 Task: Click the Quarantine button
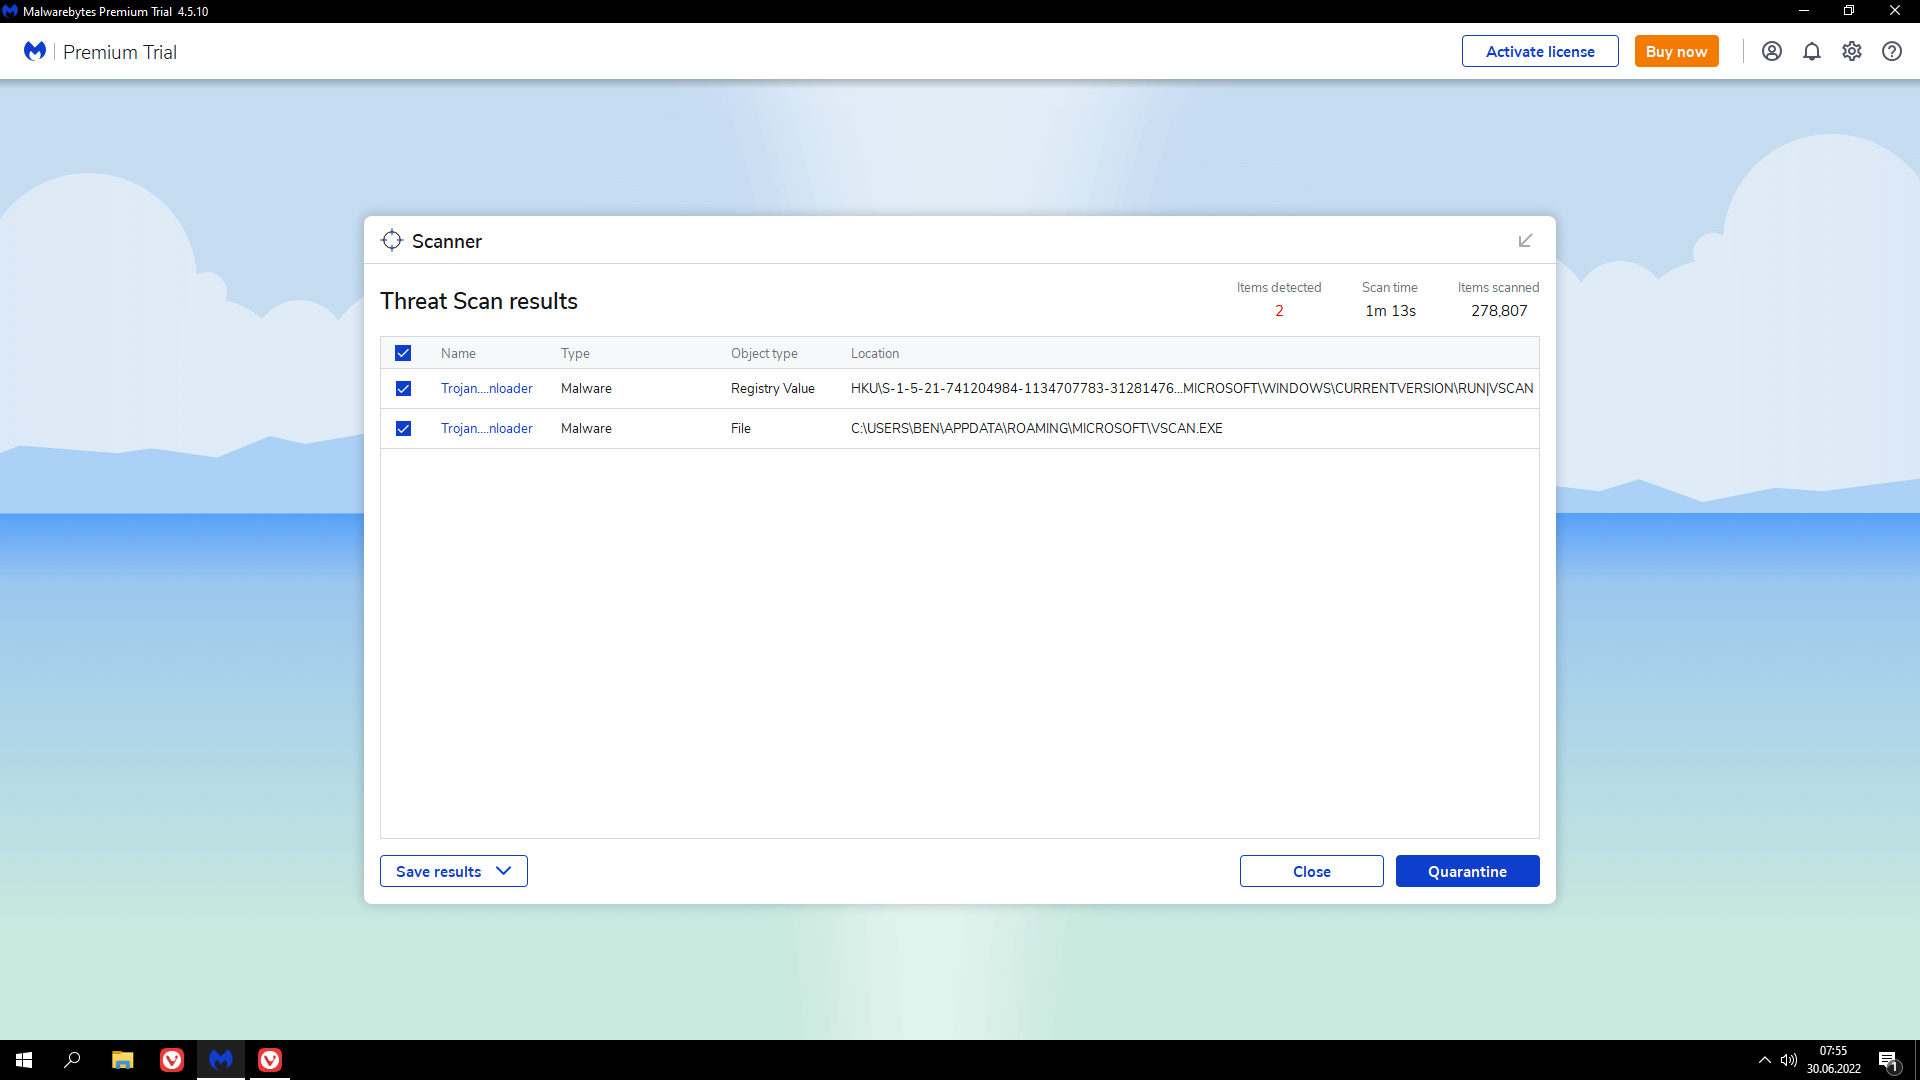tap(1467, 871)
